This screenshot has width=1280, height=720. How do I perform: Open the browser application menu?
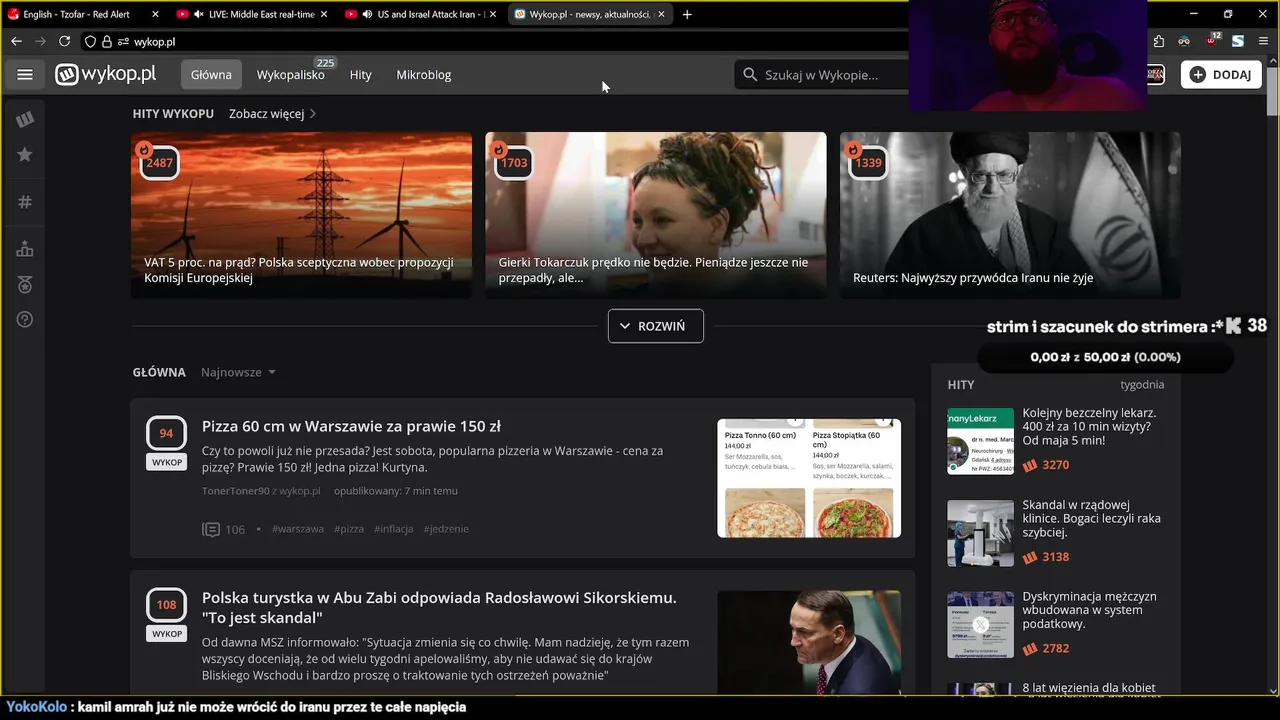(x=1263, y=41)
